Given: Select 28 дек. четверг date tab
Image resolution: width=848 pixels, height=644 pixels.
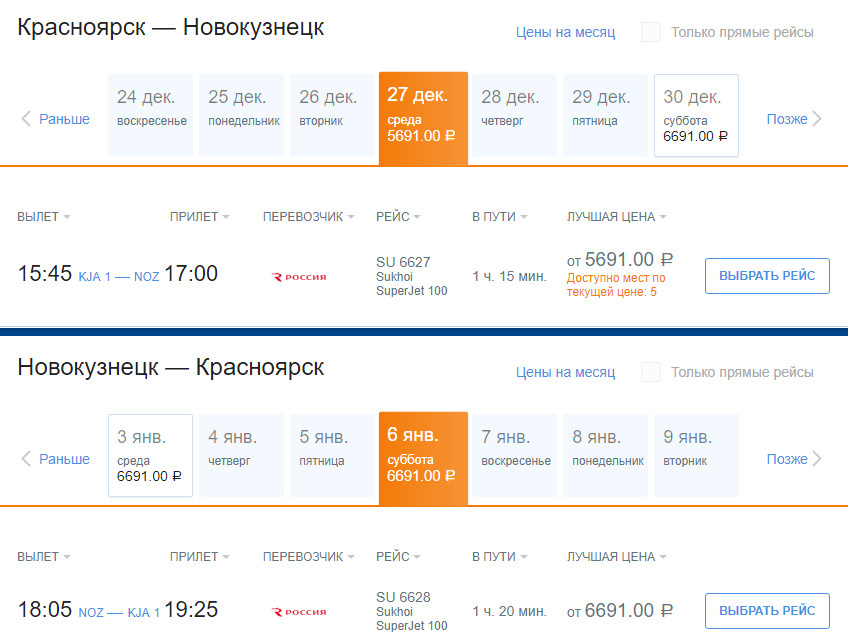Looking at the screenshot, I should pyautogui.click(x=513, y=116).
